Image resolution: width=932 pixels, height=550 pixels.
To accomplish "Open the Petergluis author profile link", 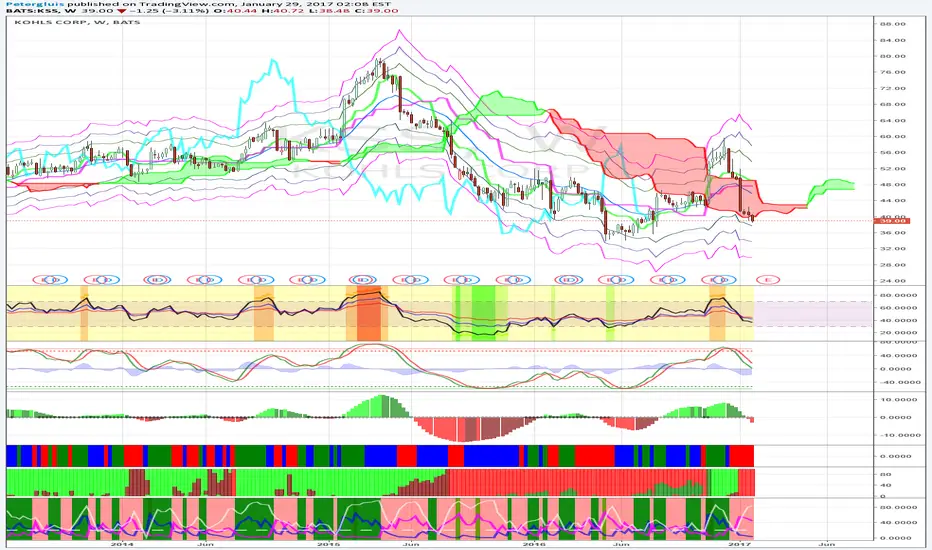I will [x=33, y=4].
